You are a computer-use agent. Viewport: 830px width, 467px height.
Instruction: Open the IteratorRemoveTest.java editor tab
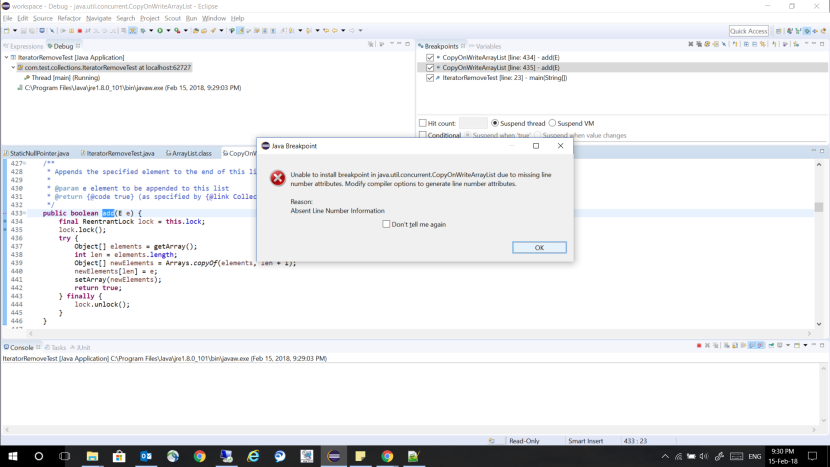118,153
